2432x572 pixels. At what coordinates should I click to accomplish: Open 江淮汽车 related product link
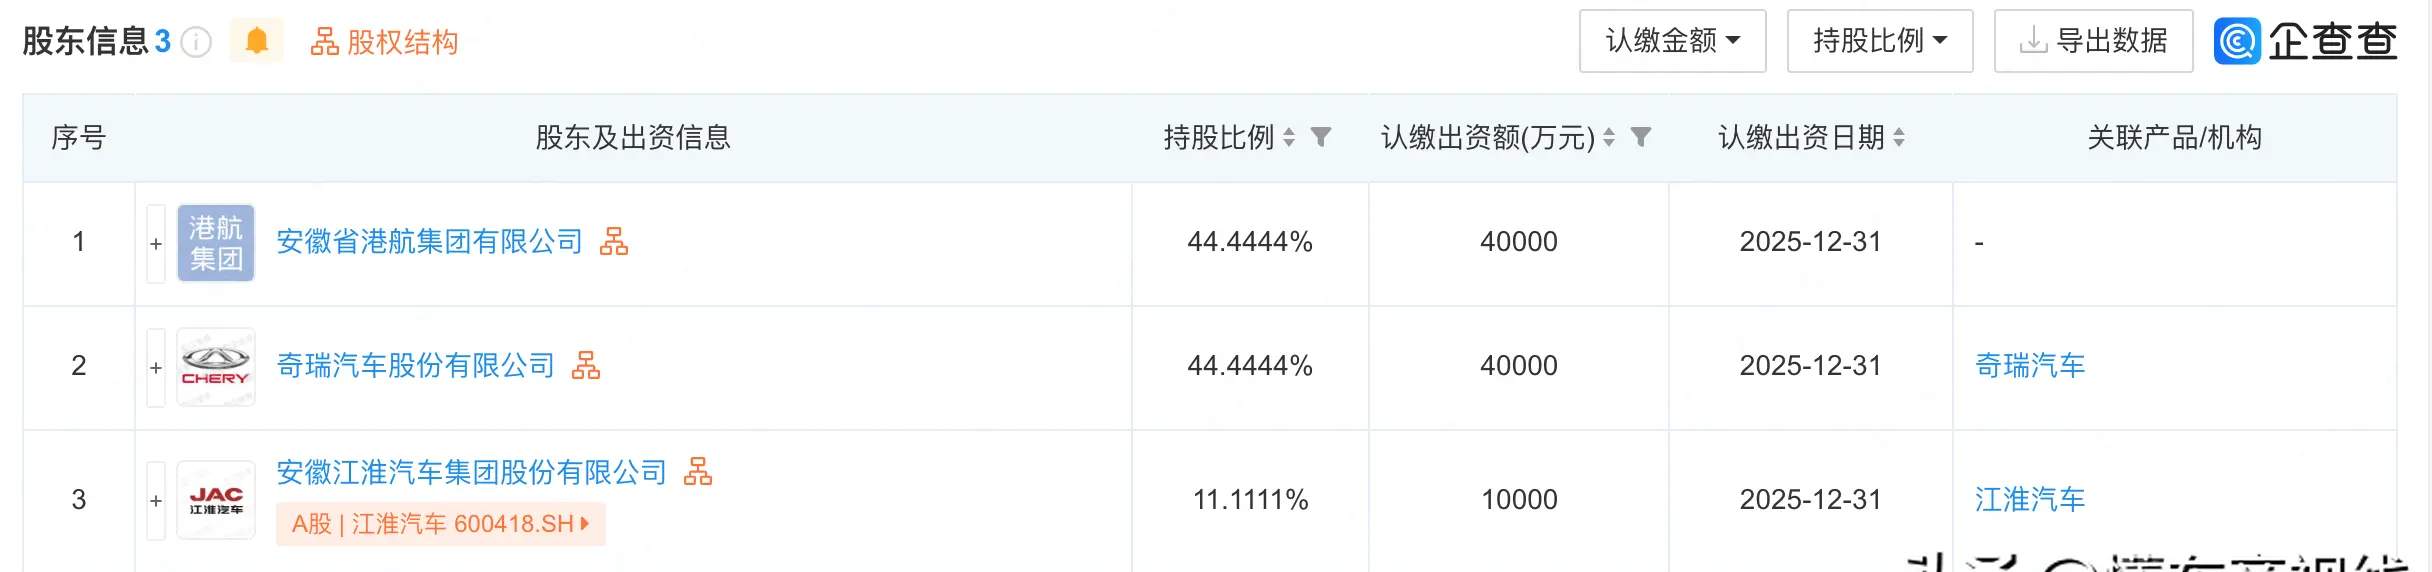tap(2030, 499)
